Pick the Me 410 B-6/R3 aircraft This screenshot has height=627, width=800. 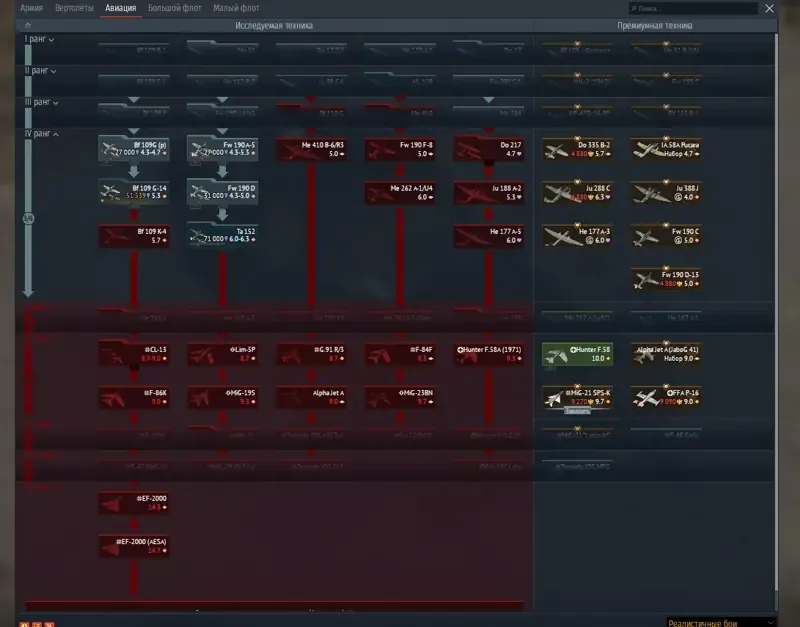(311, 149)
